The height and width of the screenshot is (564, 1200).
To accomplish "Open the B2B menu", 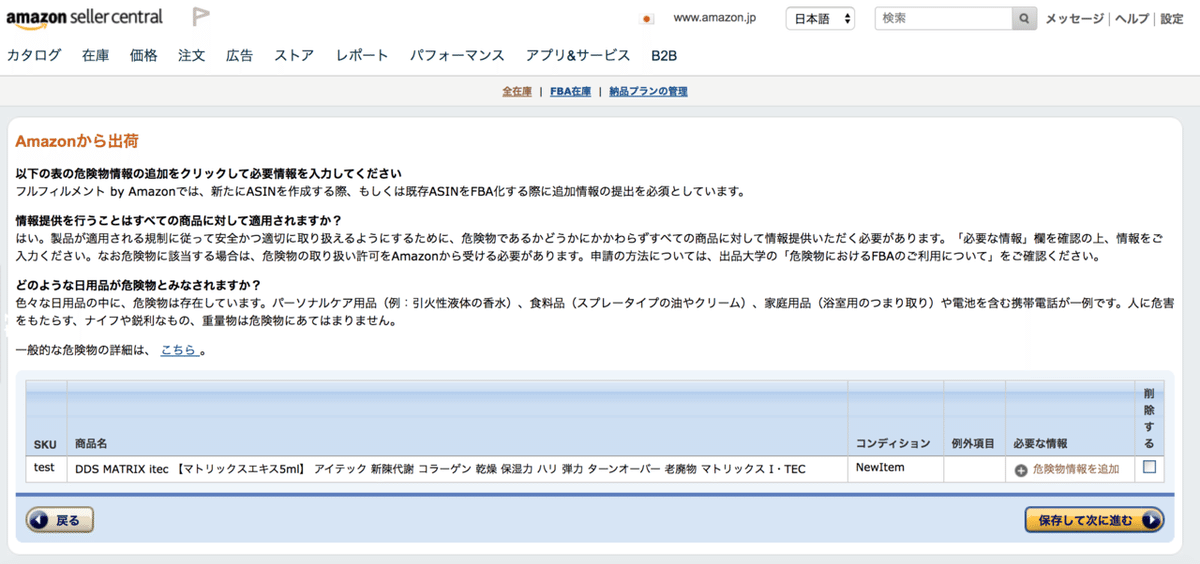I will tap(664, 56).
